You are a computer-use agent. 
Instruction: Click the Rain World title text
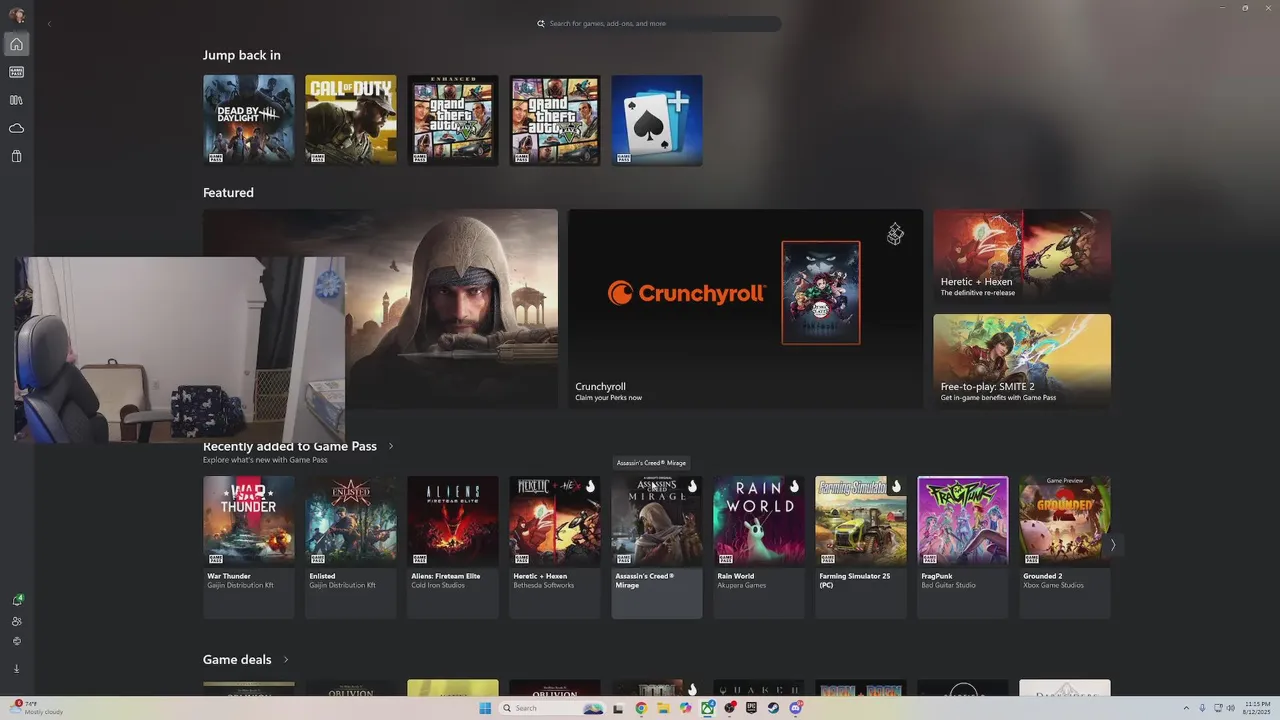point(736,576)
